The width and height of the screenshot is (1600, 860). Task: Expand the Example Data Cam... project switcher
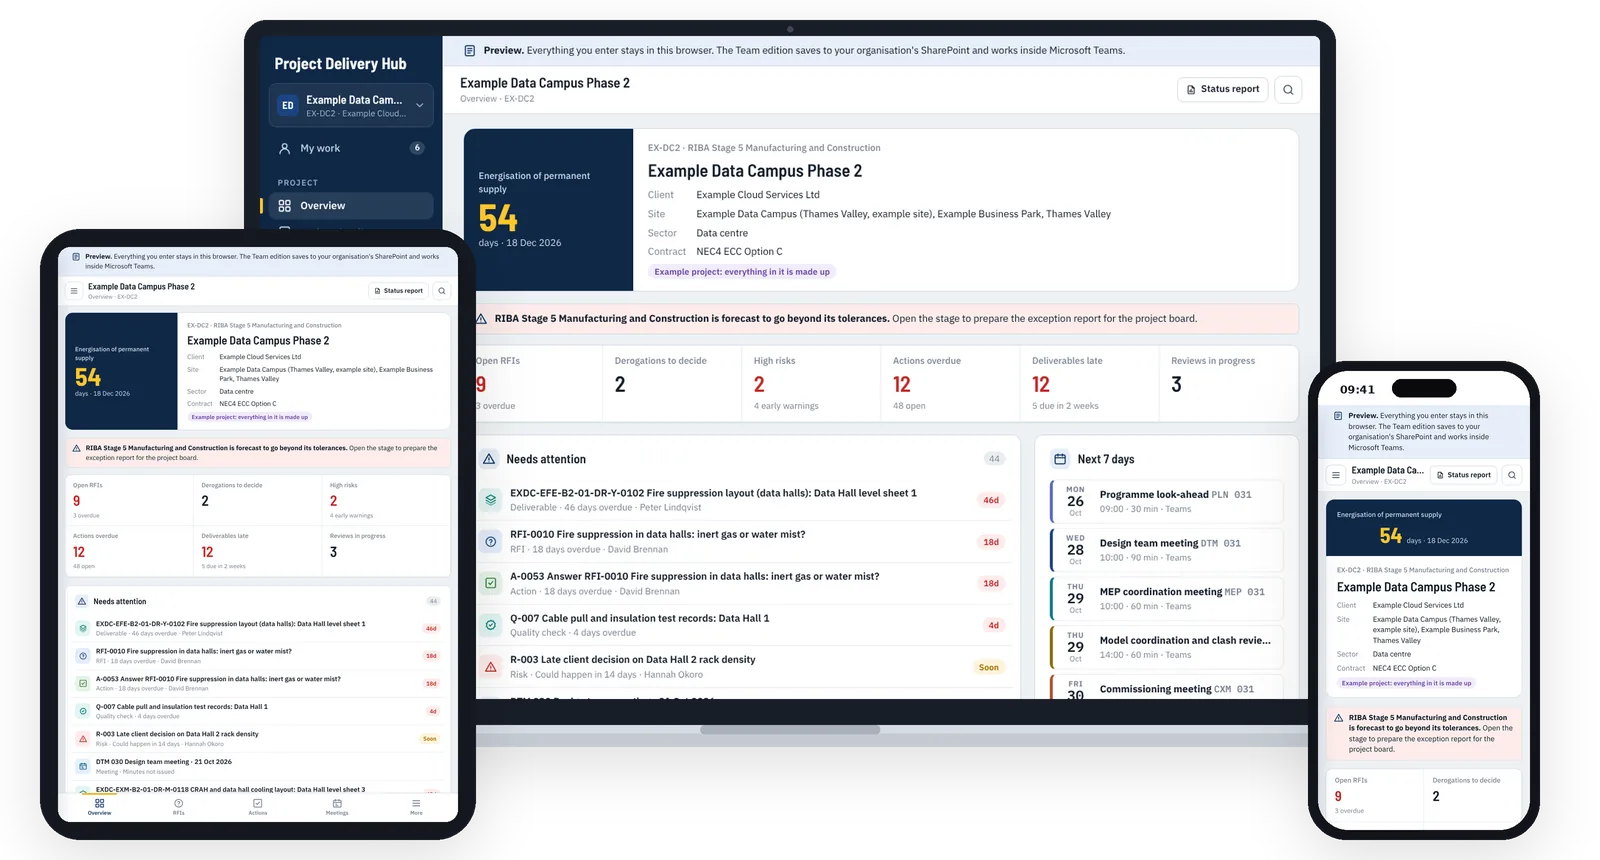[x=351, y=106]
